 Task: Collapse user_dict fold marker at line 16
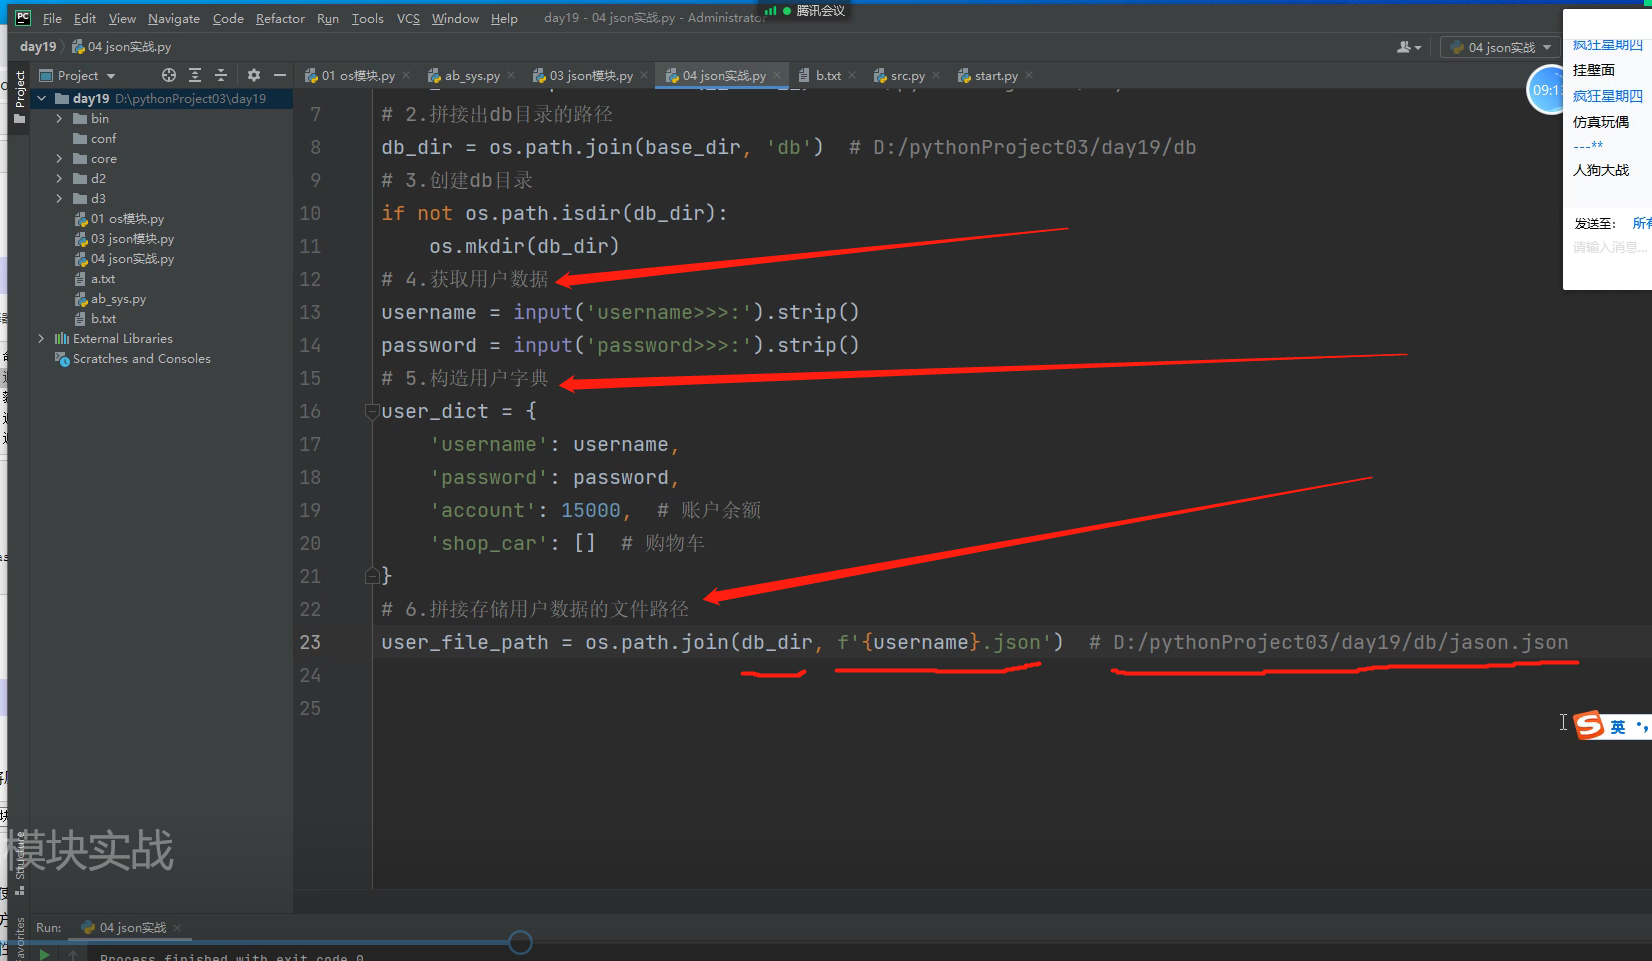tap(372, 411)
